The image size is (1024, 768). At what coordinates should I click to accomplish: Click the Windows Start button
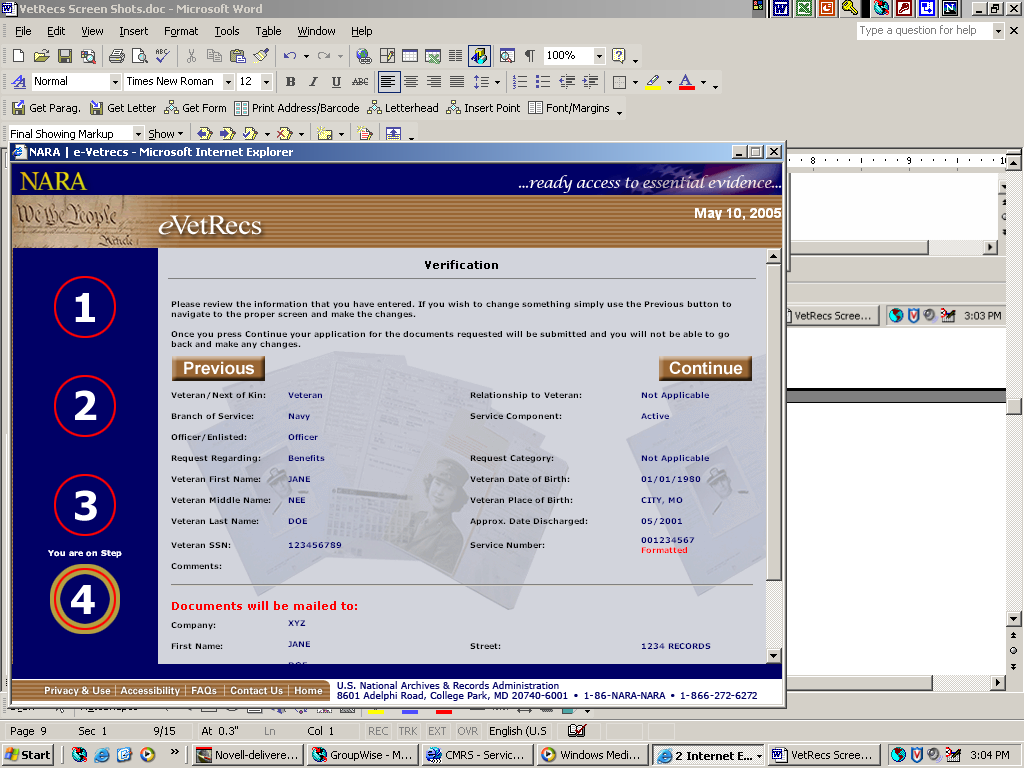pos(29,755)
